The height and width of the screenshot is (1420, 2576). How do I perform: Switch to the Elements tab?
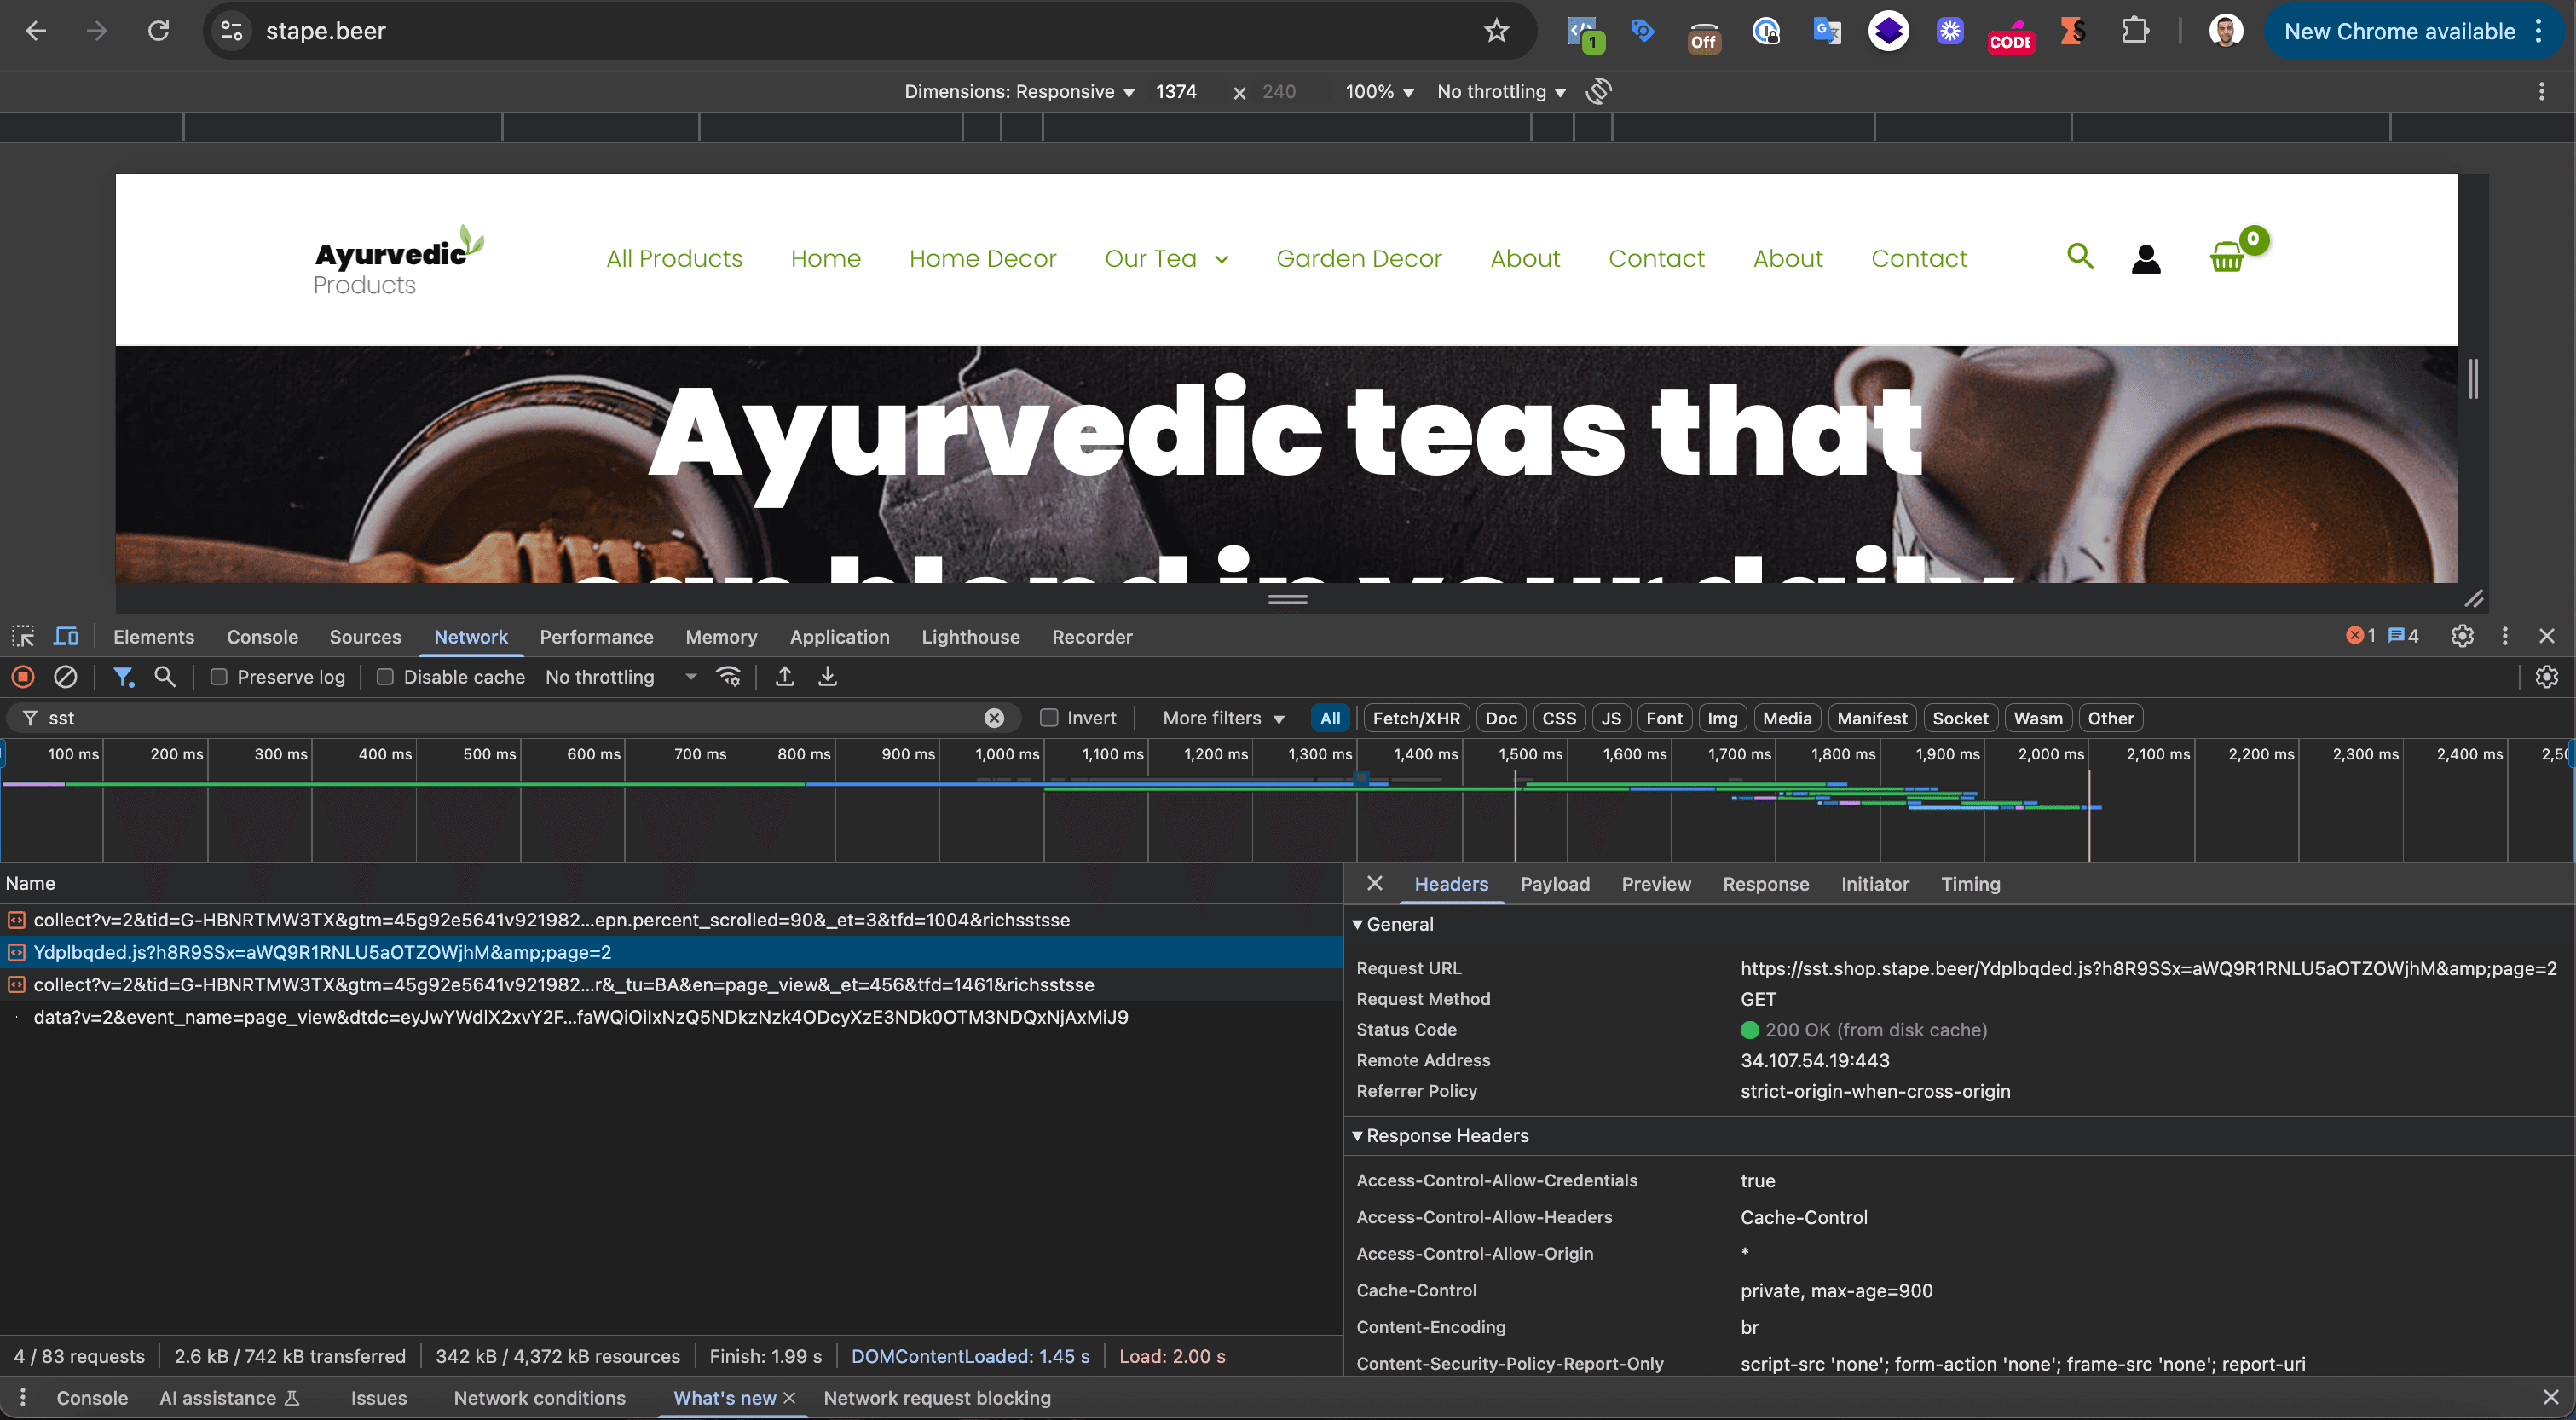pyautogui.click(x=153, y=636)
